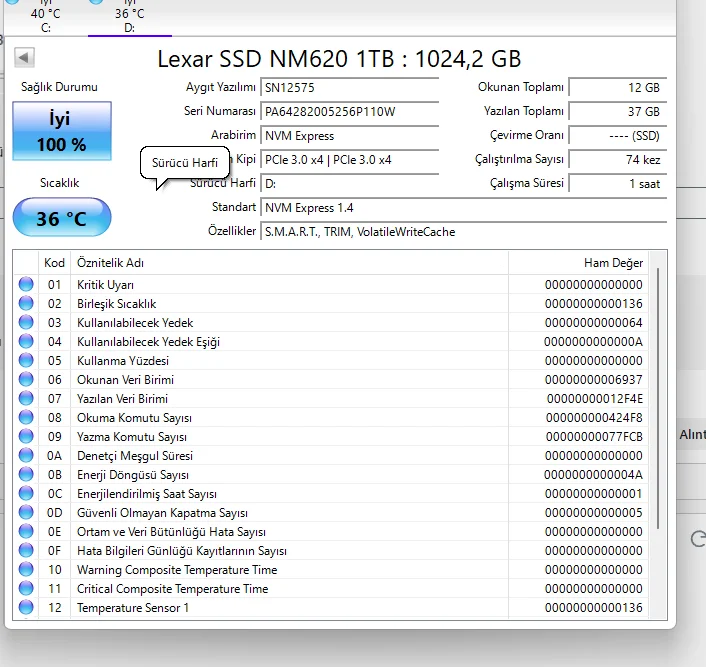The image size is (706, 667).
Task: Click the 36 °C temperature button
Action: click(x=61, y=218)
